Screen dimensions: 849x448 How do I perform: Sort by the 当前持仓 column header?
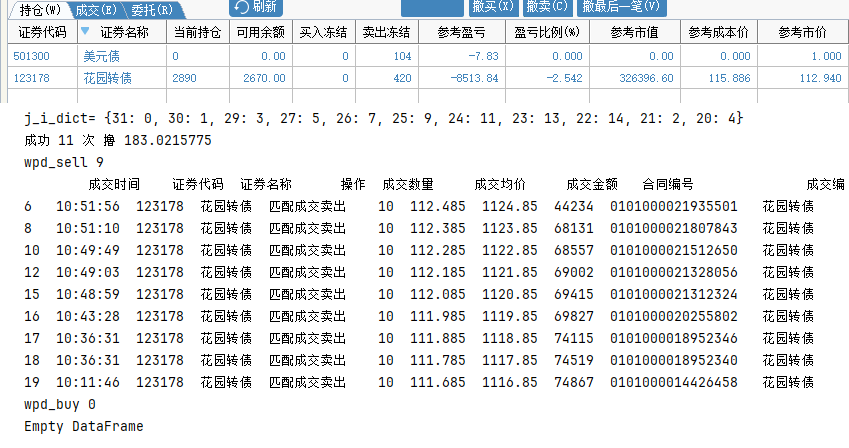pos(198,33)
